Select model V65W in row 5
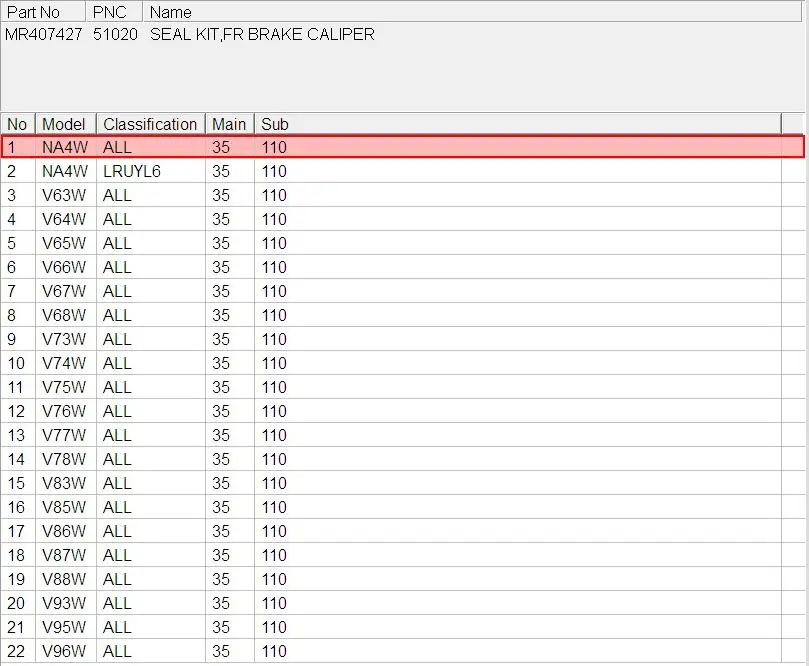 [64, 243]
